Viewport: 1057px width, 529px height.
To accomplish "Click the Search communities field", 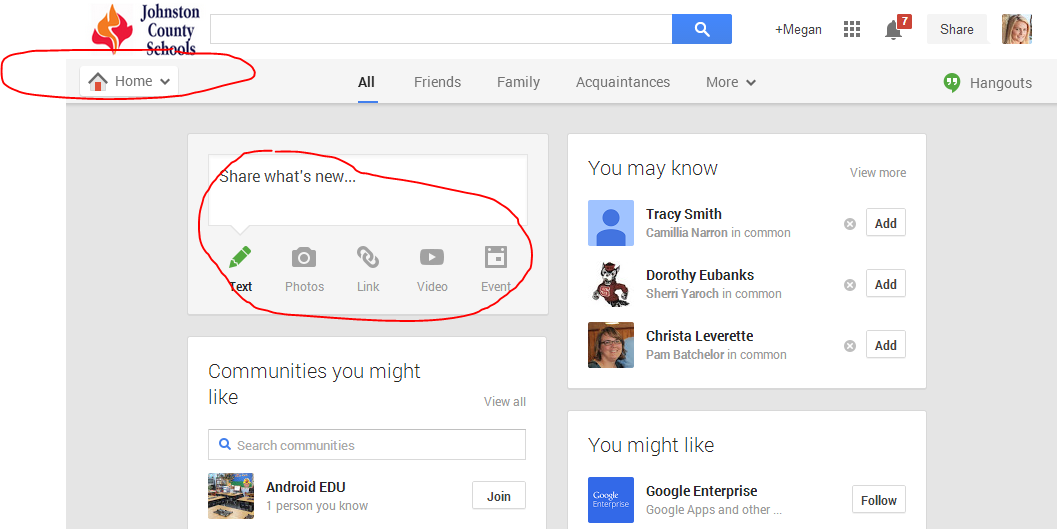I will (x=367, y=445).
